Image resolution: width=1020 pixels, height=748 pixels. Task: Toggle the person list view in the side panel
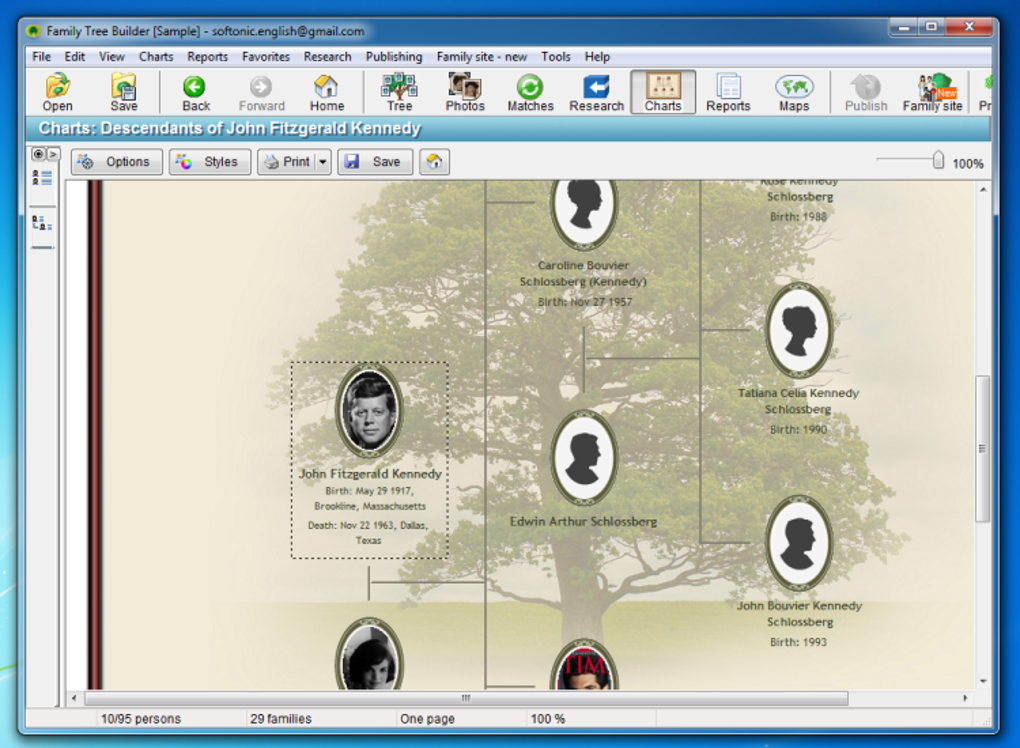tap(42, 178)
